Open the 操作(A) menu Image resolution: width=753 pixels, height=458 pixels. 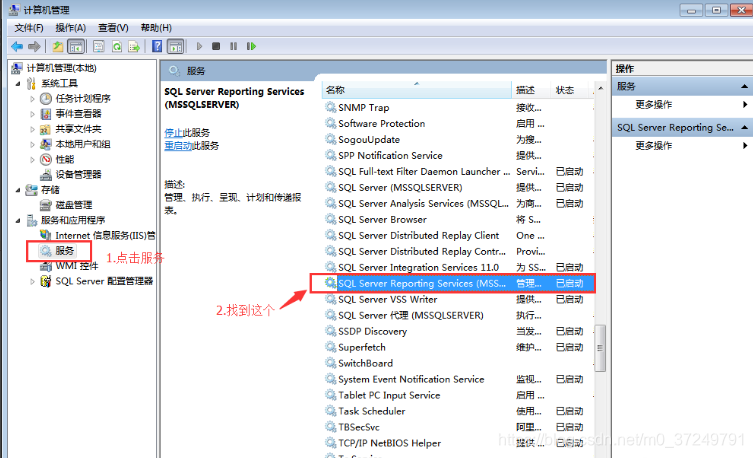pyautogui.click(x=71, y=28)
